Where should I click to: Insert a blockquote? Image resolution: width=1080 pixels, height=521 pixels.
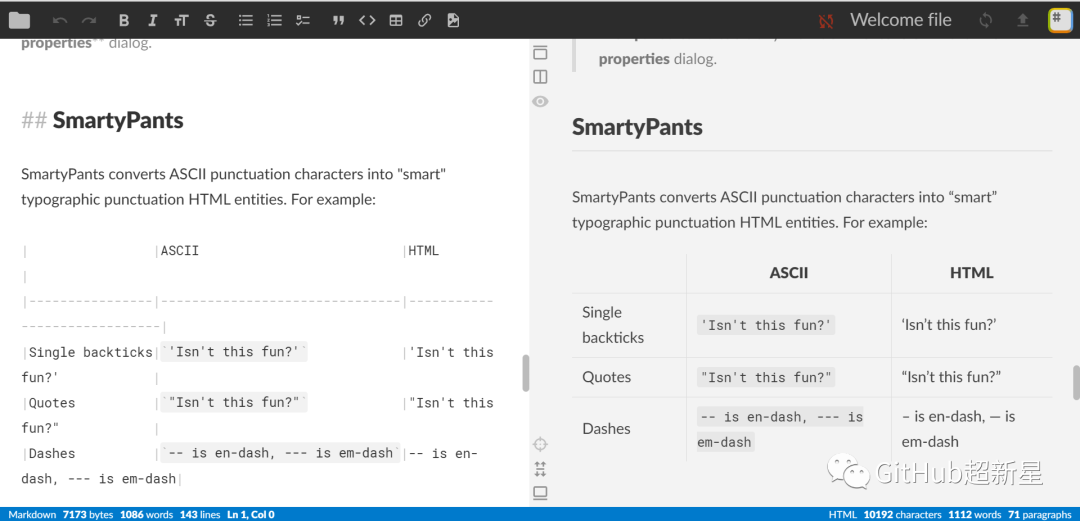(x=338, y=21)
